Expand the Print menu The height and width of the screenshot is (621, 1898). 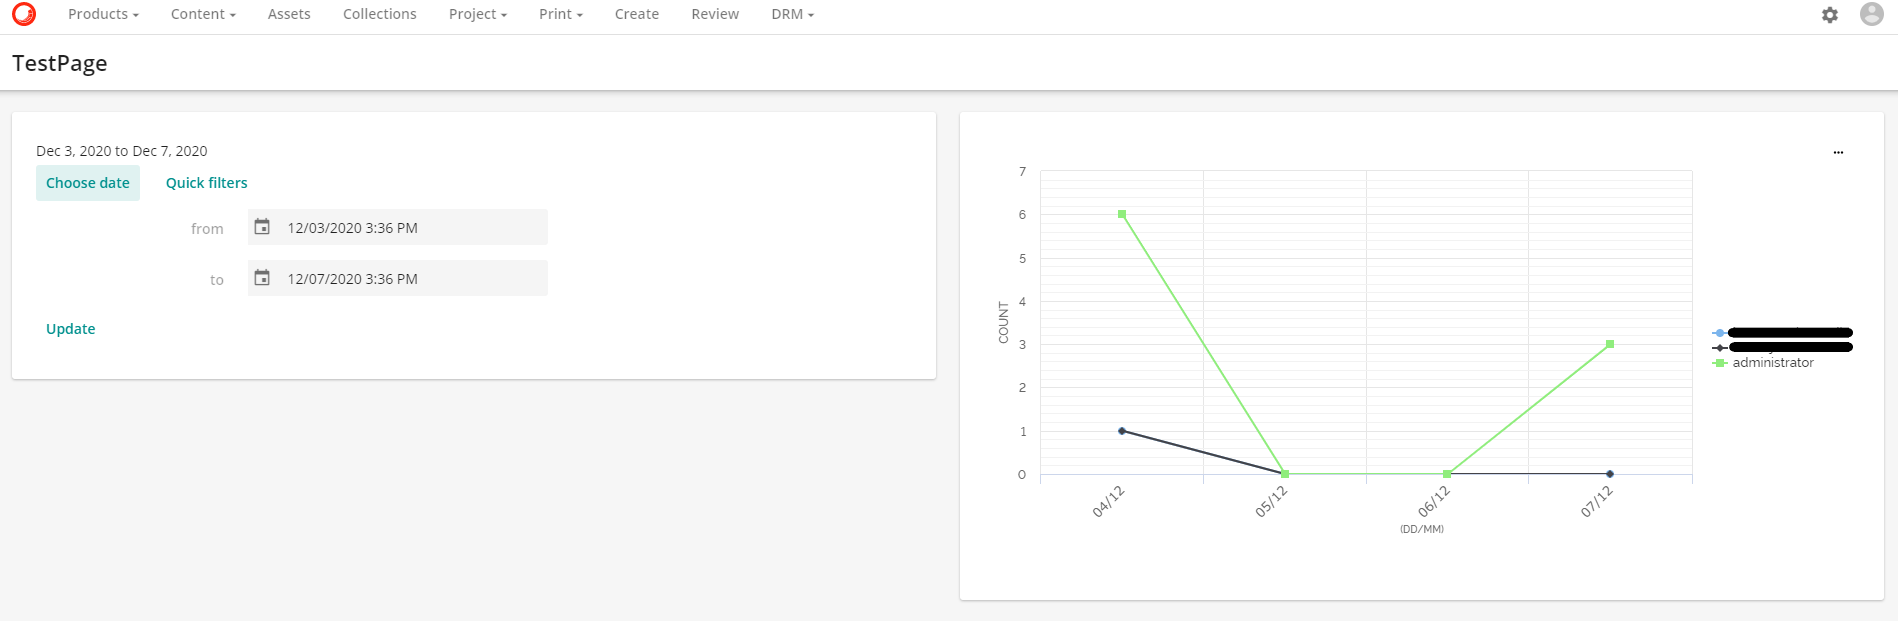point(560,14)
